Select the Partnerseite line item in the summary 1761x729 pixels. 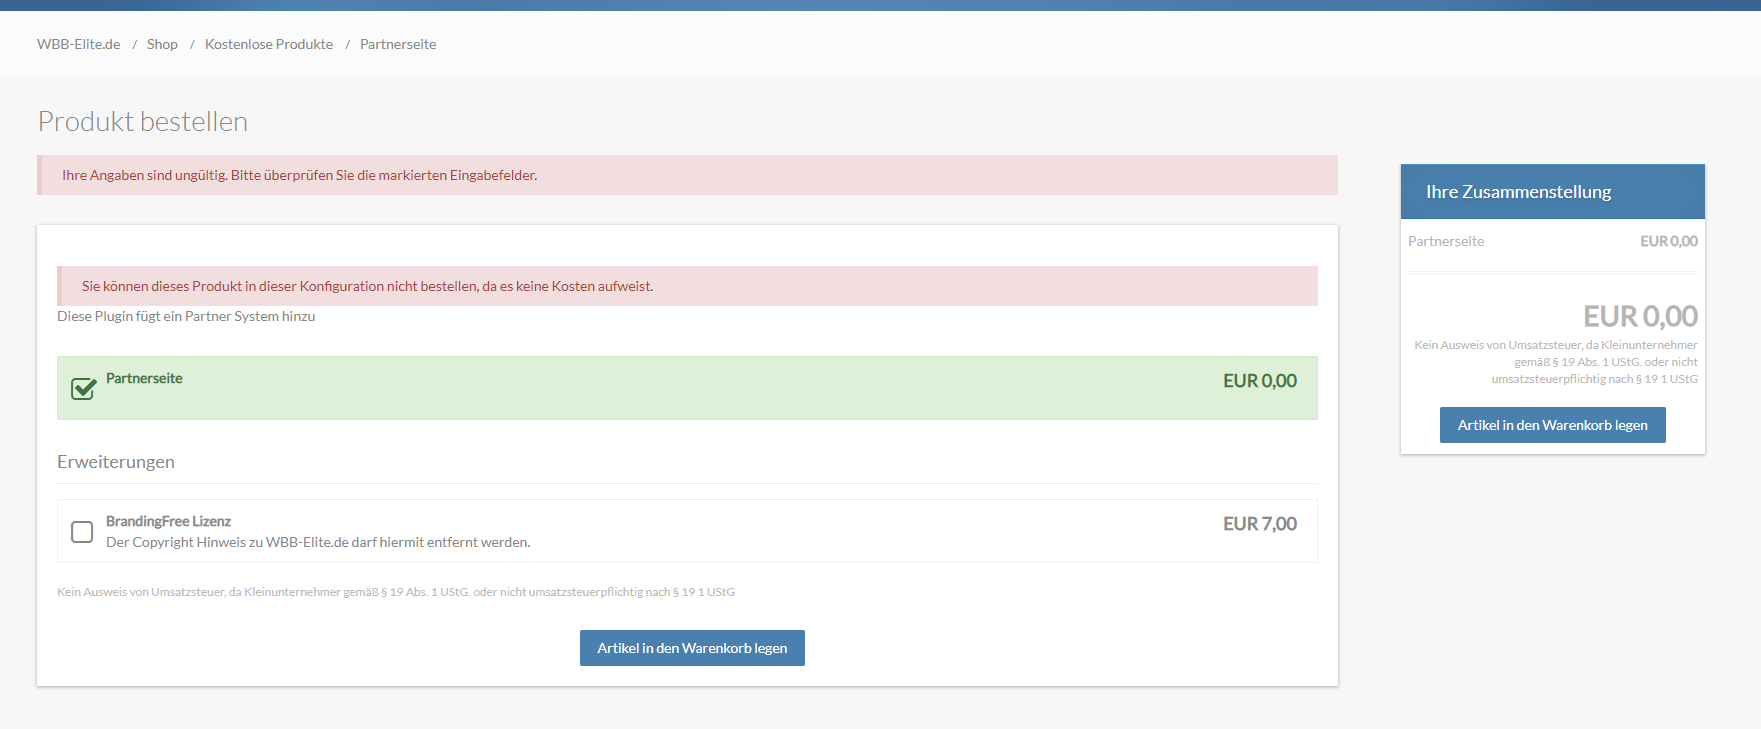pyautogui.click(x=1446, y=241)
